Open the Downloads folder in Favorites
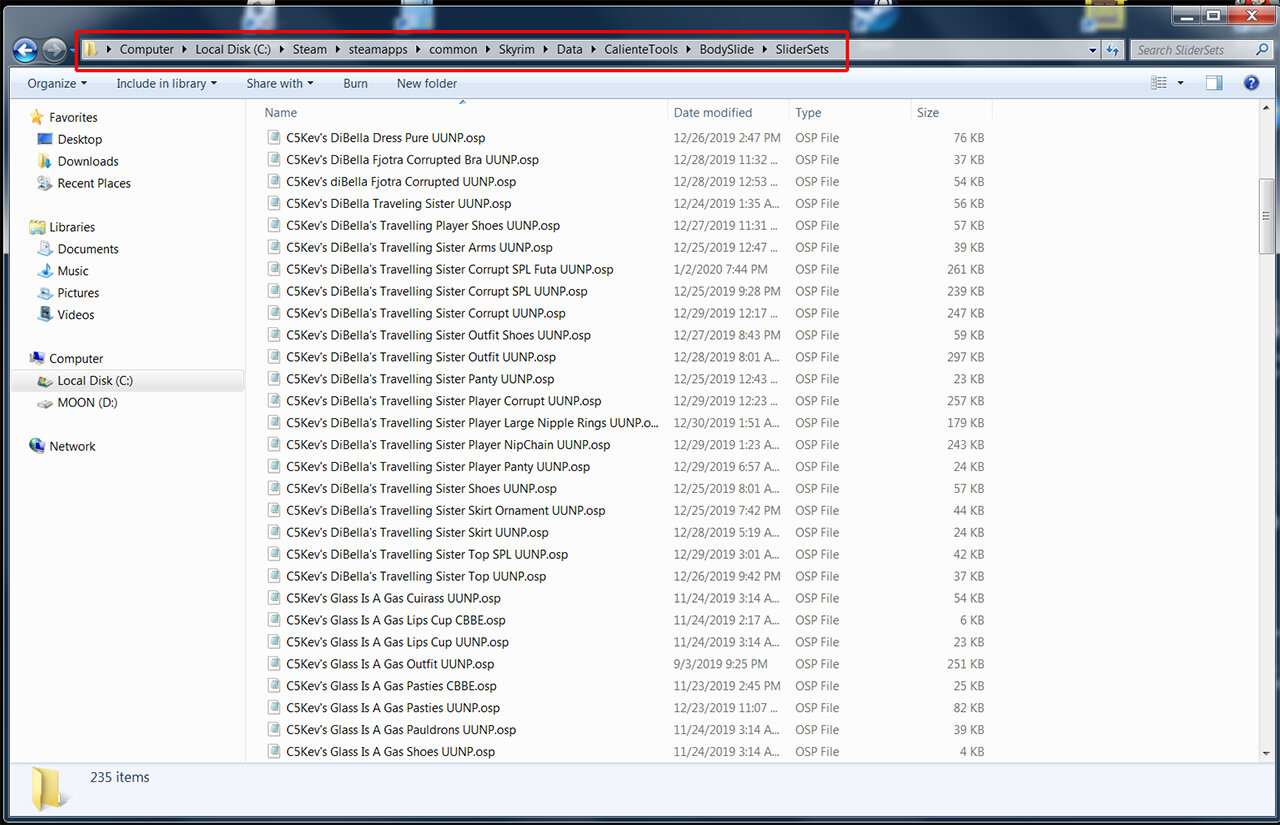Viewport: 1280px width, 825px height. click(88, 161)
